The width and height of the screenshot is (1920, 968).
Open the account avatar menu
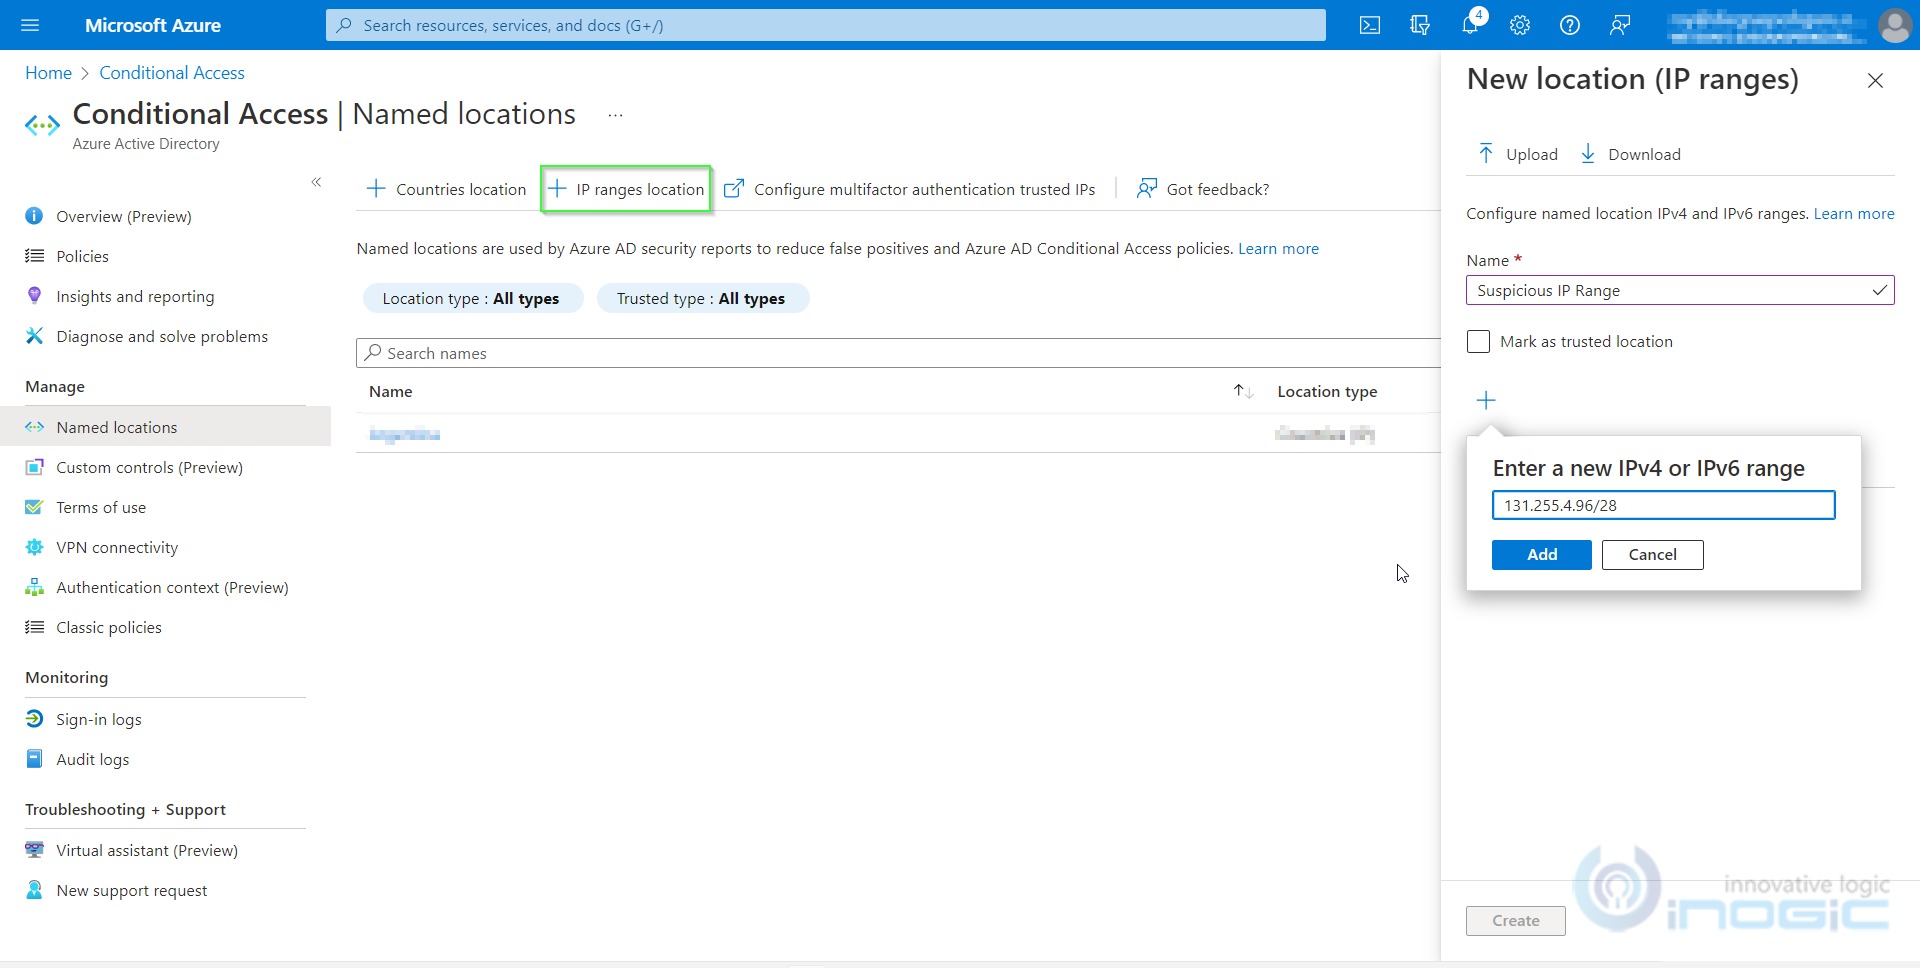[1895, 25]
